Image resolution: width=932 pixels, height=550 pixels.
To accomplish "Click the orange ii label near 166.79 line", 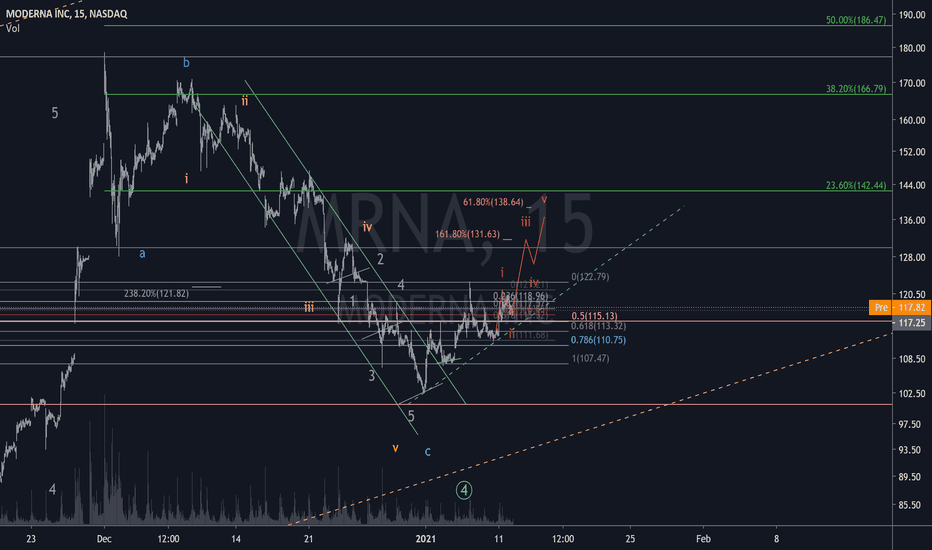I will 245,100.
